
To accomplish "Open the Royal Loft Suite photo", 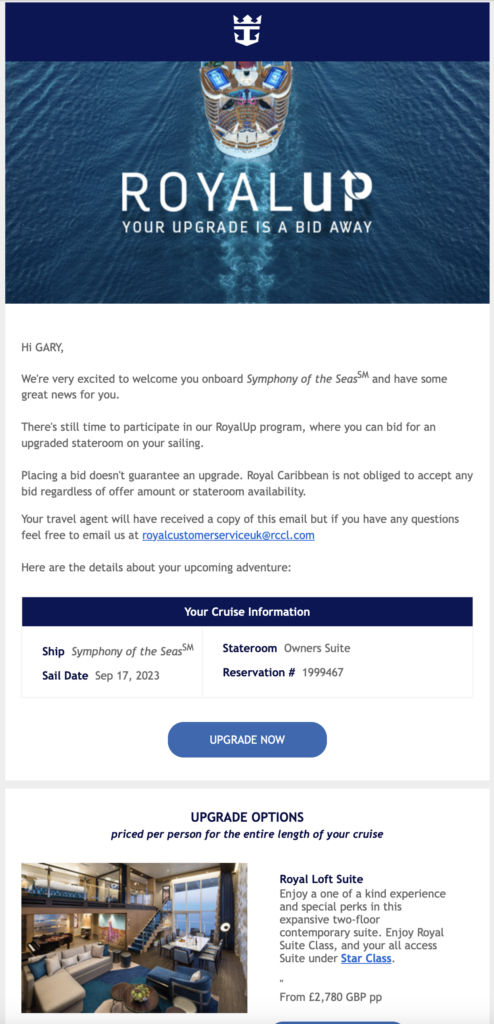I will pyautogui.click(x=134, y=938).
